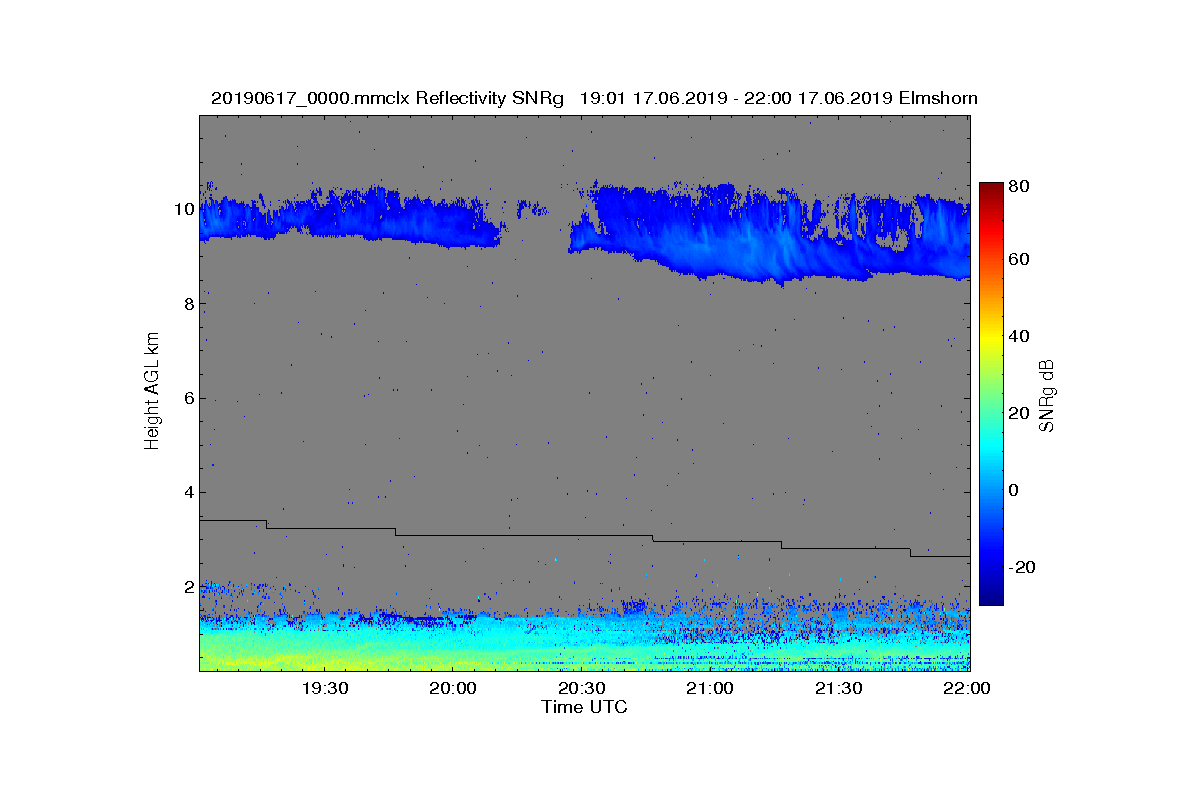This screenshot has height=800, width=1200.
Task: Pick the dark blue bottom of the colorbar
Action: coord(991,596)
